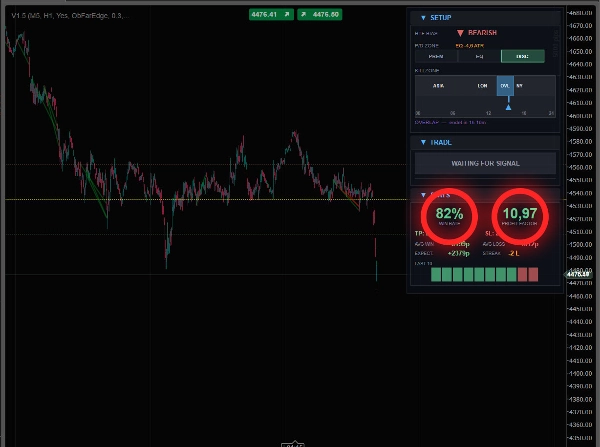Select the highlighted OVL killzone block

click(x=505, y=86)
